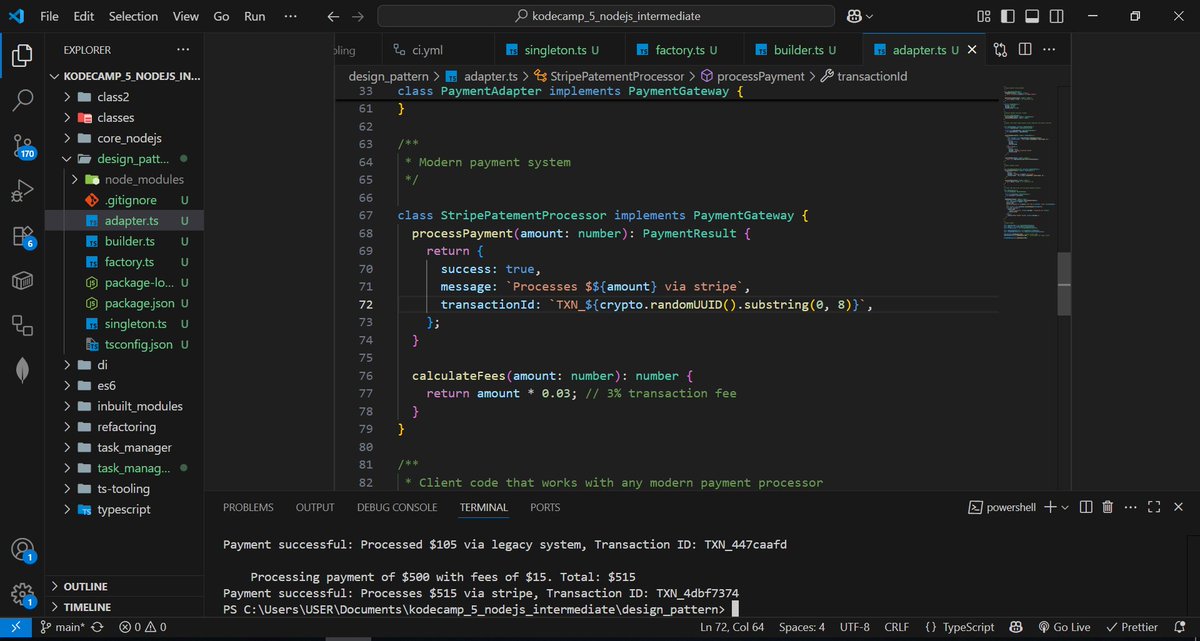Split the editor to the right
The height and width of the screenshot is (641, 1200).
1025,49
